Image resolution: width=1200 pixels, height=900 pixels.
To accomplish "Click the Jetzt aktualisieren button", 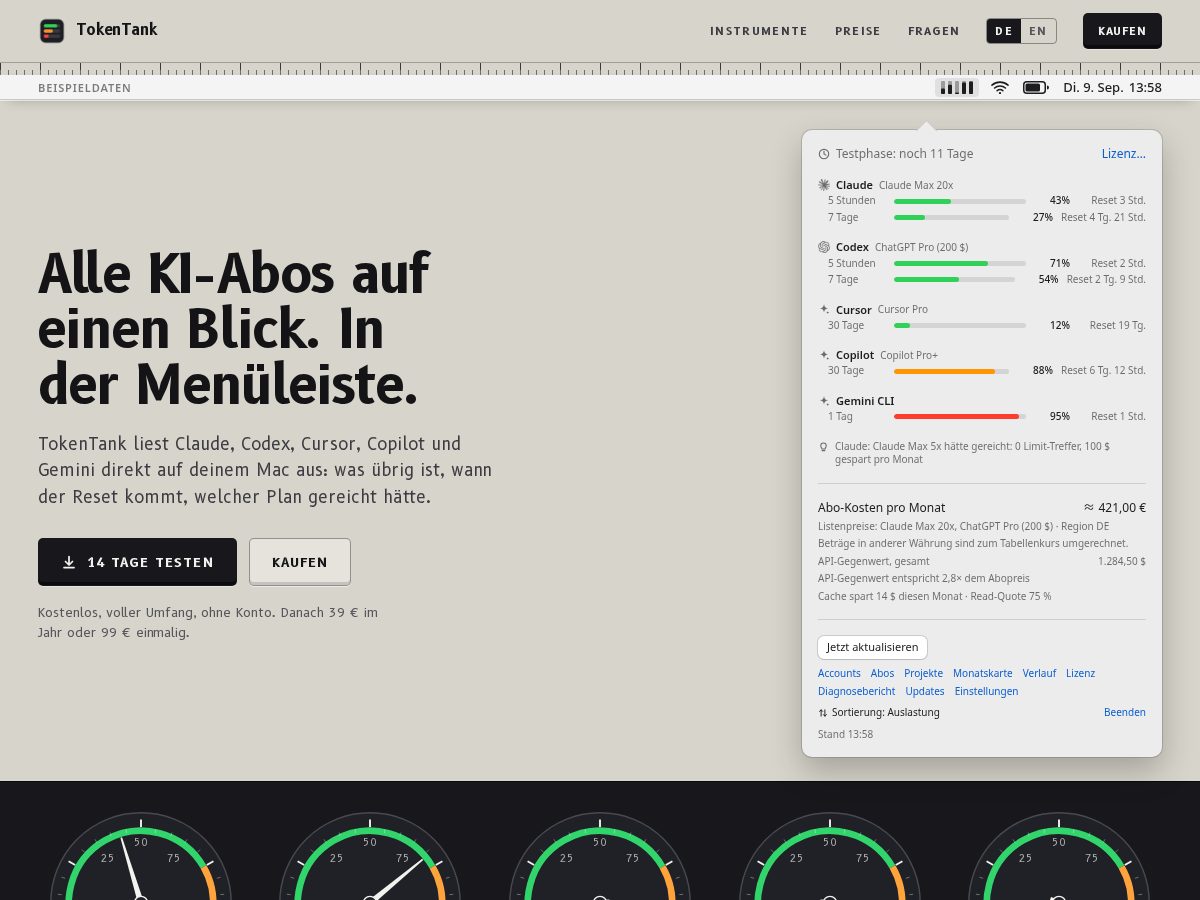I will (872, 647).
